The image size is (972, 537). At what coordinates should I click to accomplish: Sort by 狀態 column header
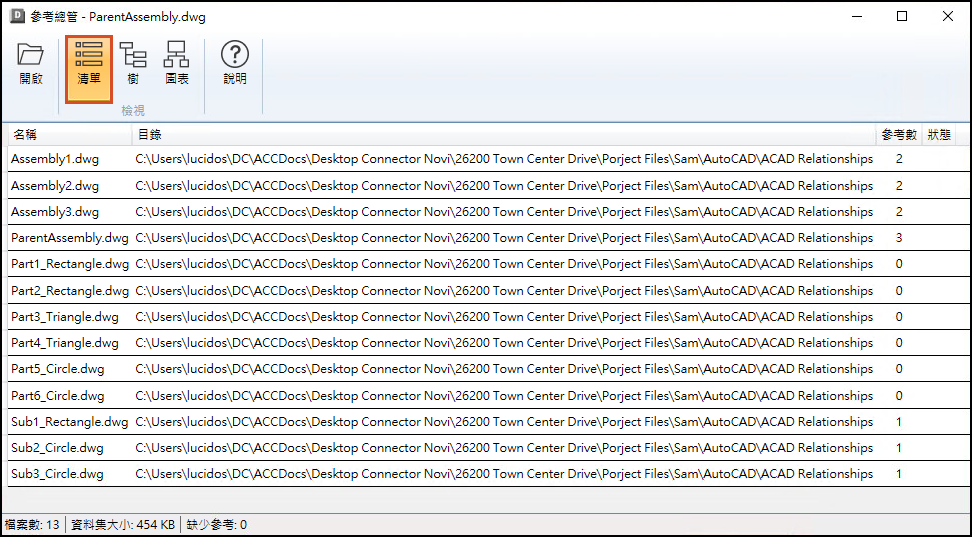click(939, 135)
